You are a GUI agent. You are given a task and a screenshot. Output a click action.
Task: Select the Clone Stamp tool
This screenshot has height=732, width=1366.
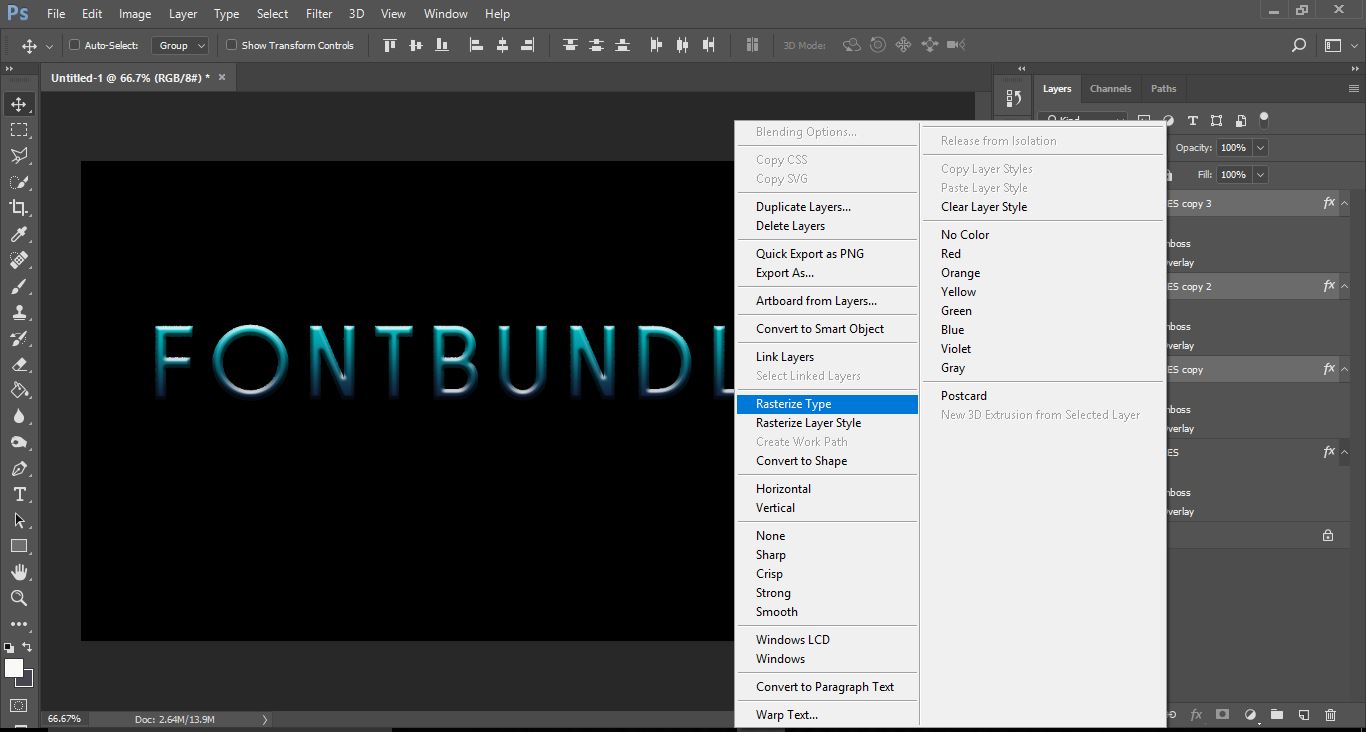pos(19,312)
